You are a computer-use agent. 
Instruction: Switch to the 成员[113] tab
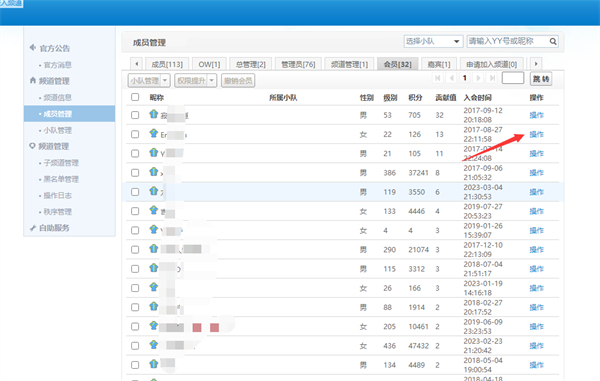[167, 64]
